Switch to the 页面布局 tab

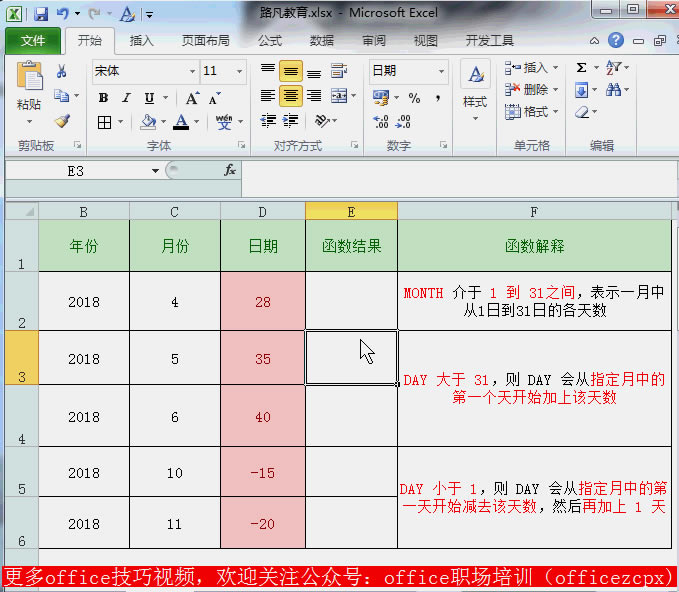[x=205, y=41]
